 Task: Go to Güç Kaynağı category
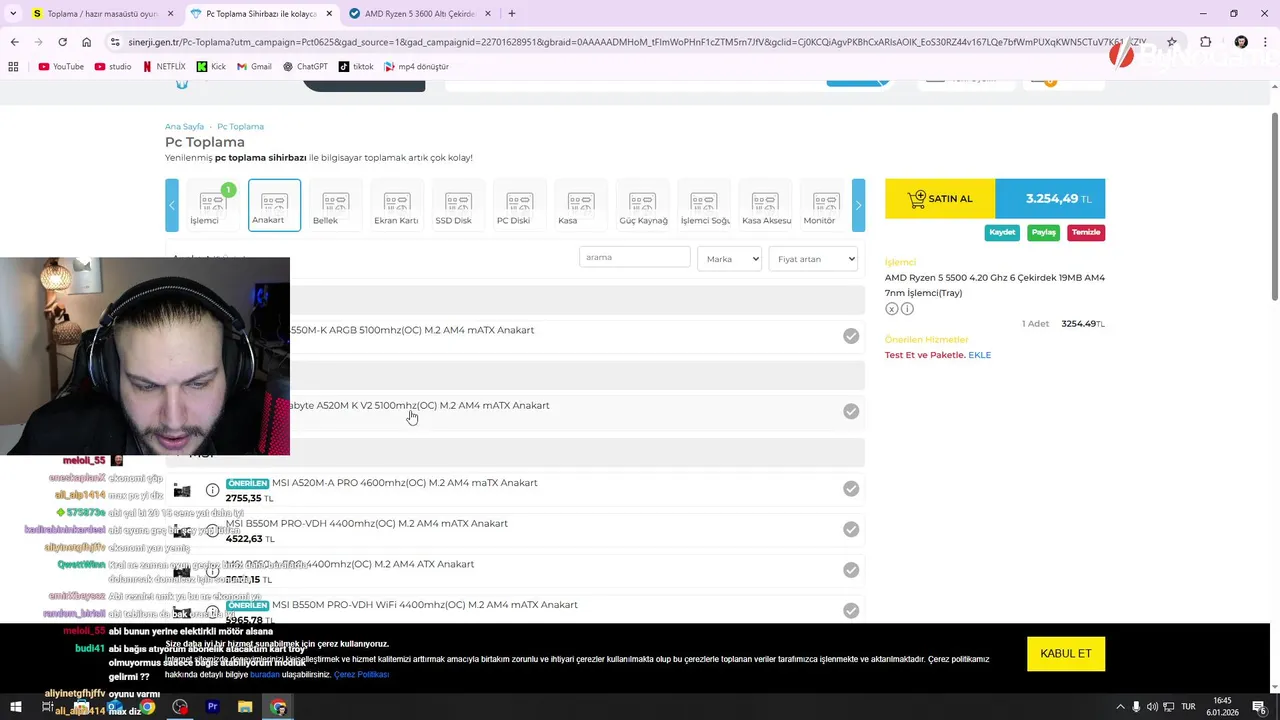[x=642, y=205]
